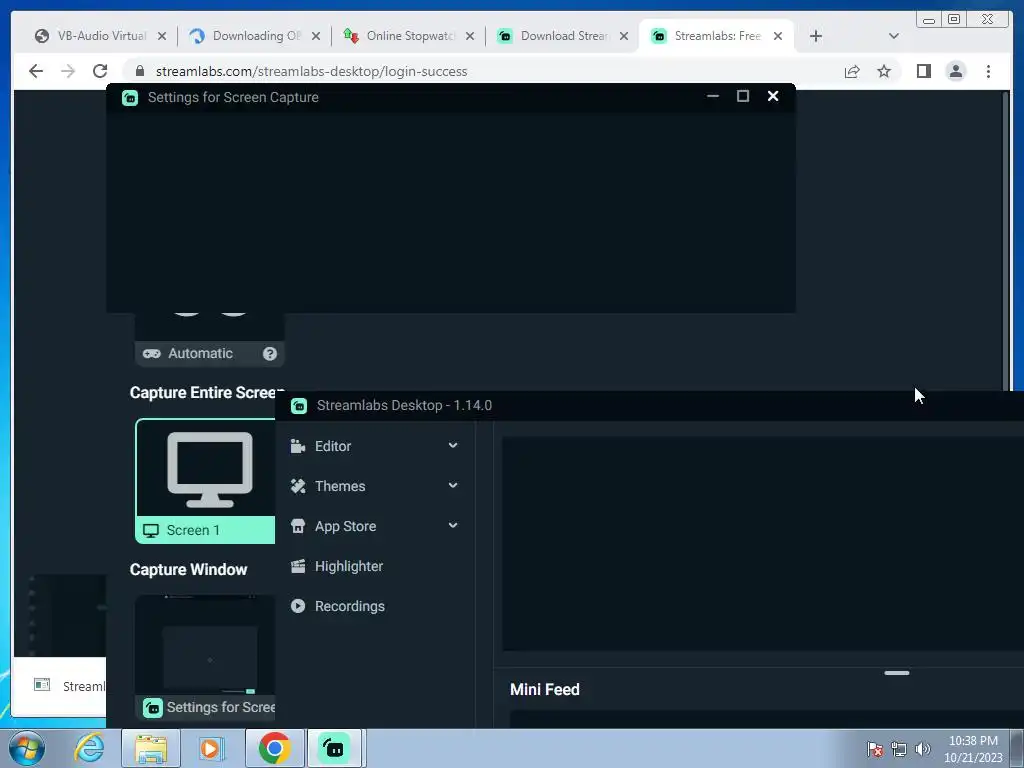Expand the Editor chevron arrow
The height and width of the screenshot is (768, 1024).
click(453, 445)
